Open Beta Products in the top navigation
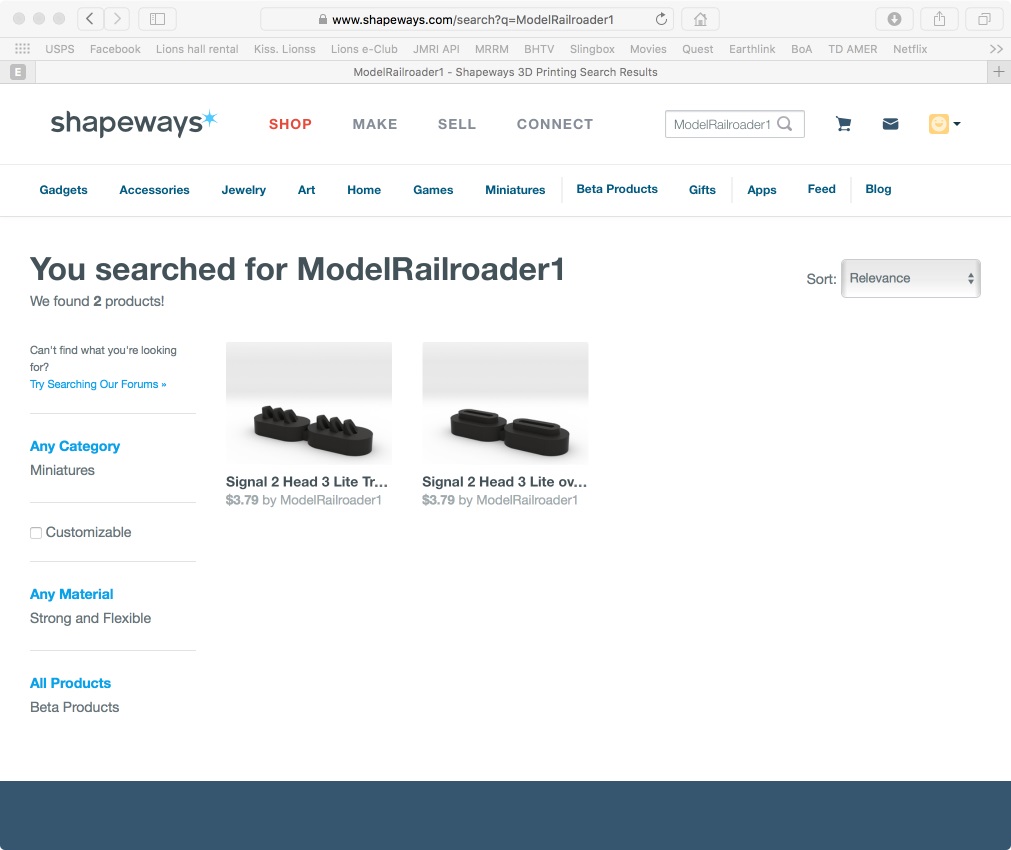Screen dimensions: 1011x850 pyautogui.click(x=616, y=189)
